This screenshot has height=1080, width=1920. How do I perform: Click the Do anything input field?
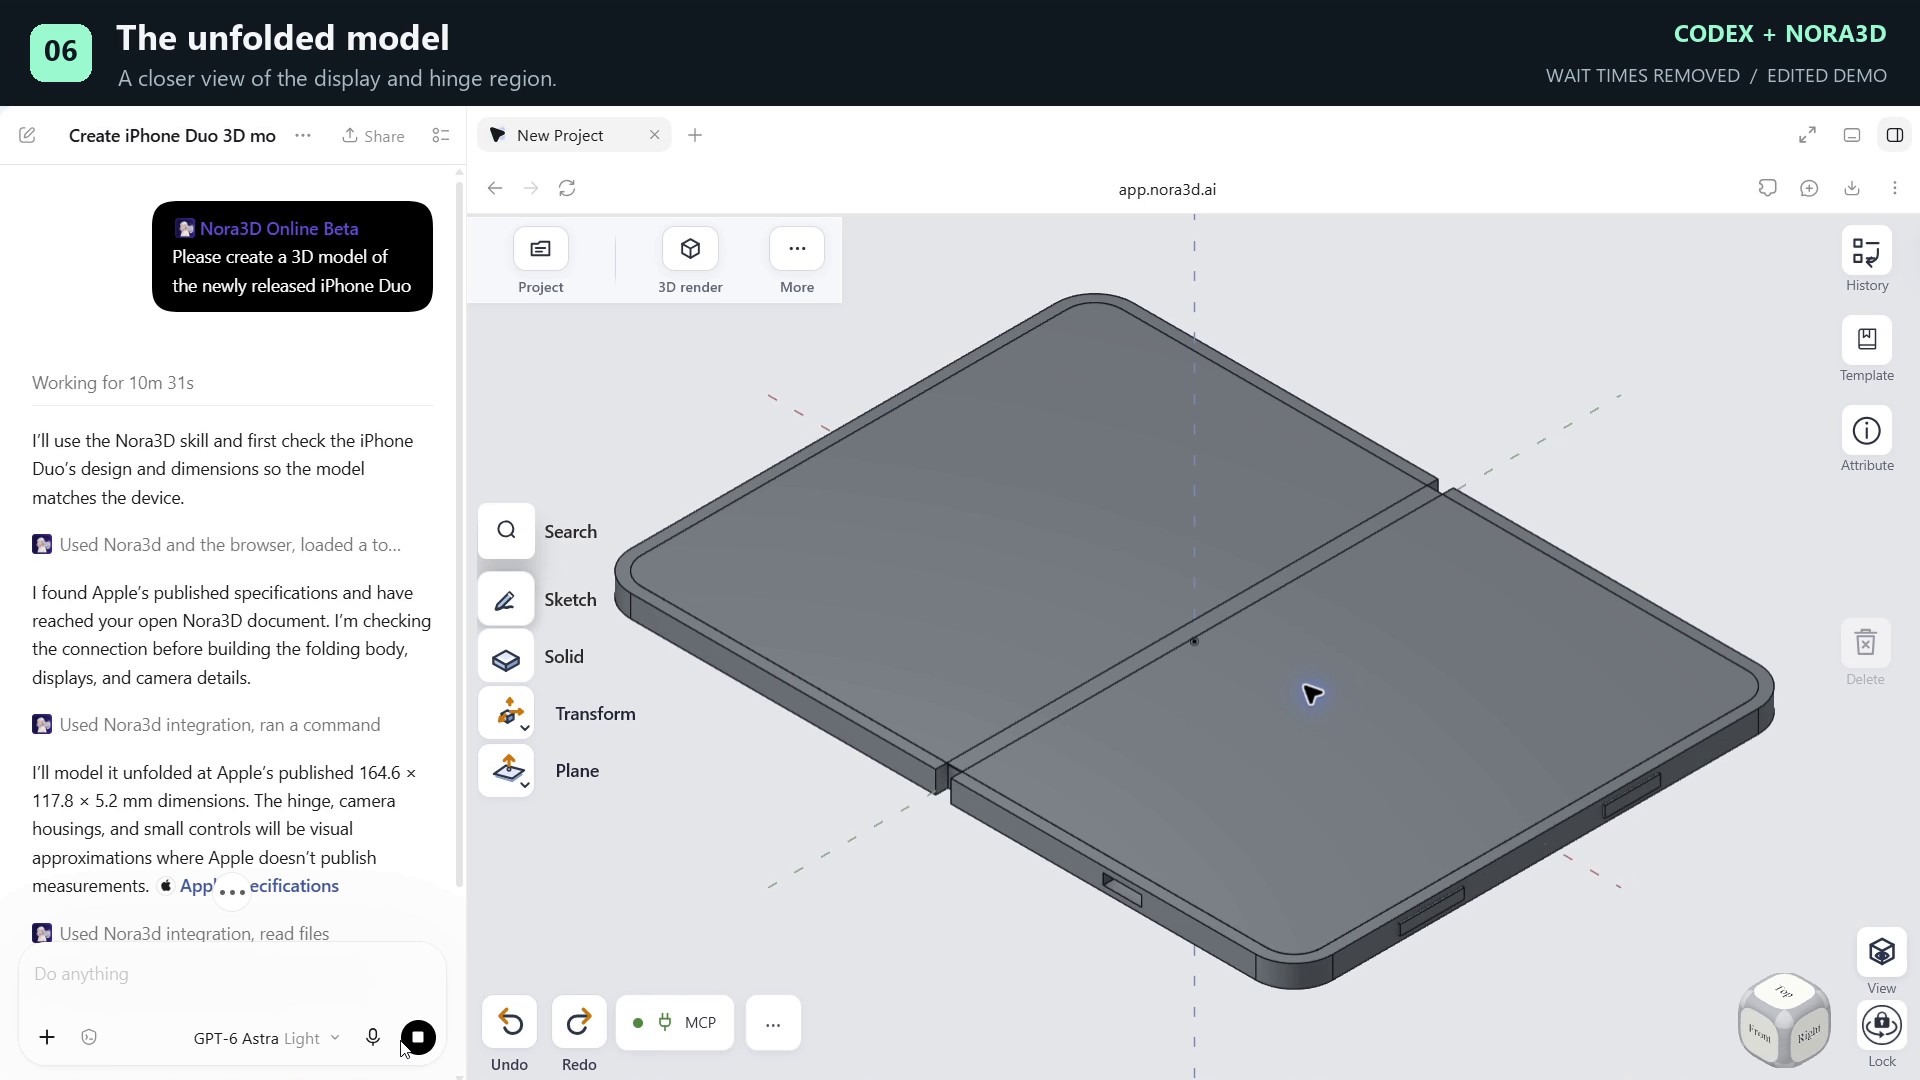[x=232, y=974]
